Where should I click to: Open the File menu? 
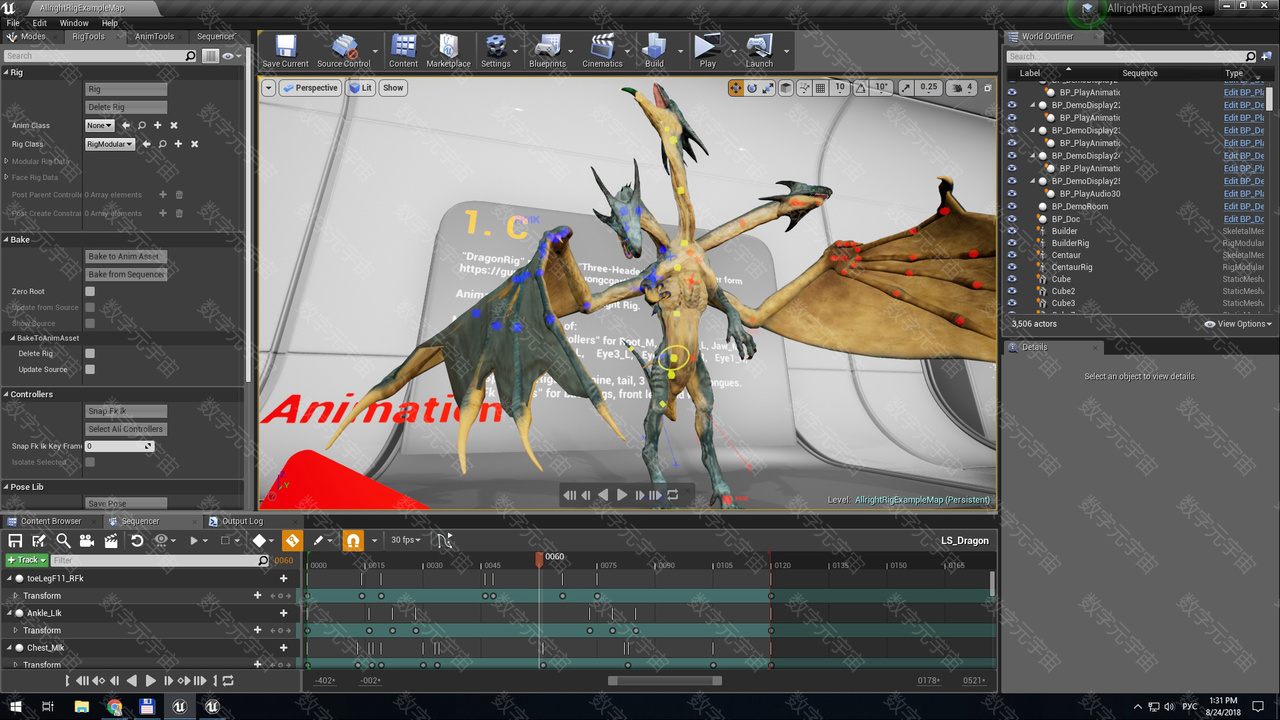13,22
